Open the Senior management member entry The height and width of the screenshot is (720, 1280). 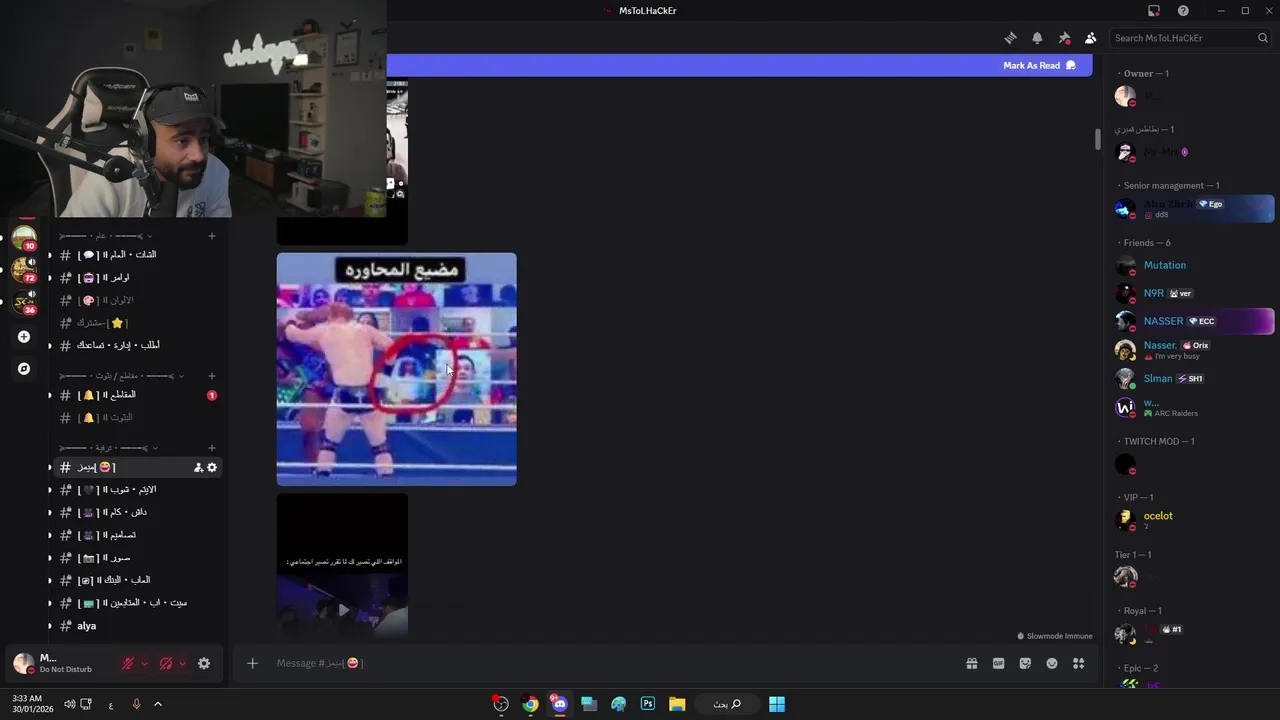1193,208
